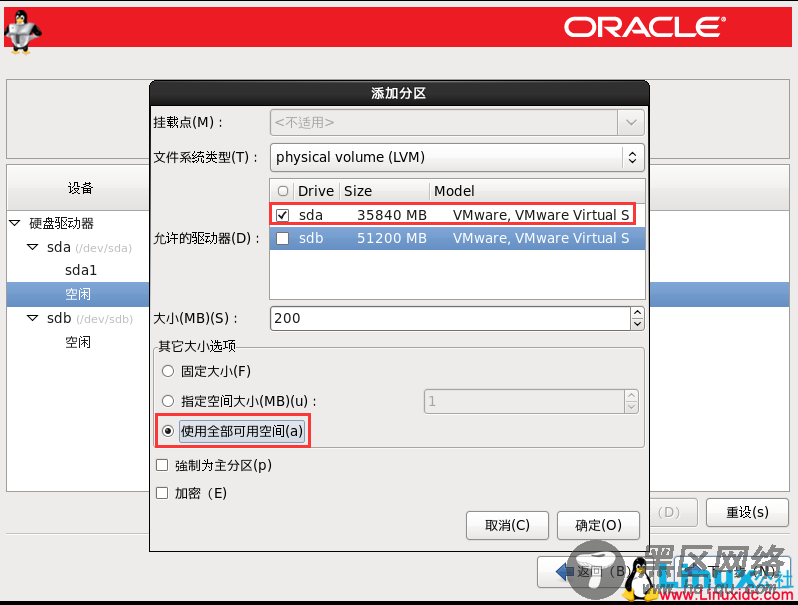Click the Model column header

click(537, 191)
